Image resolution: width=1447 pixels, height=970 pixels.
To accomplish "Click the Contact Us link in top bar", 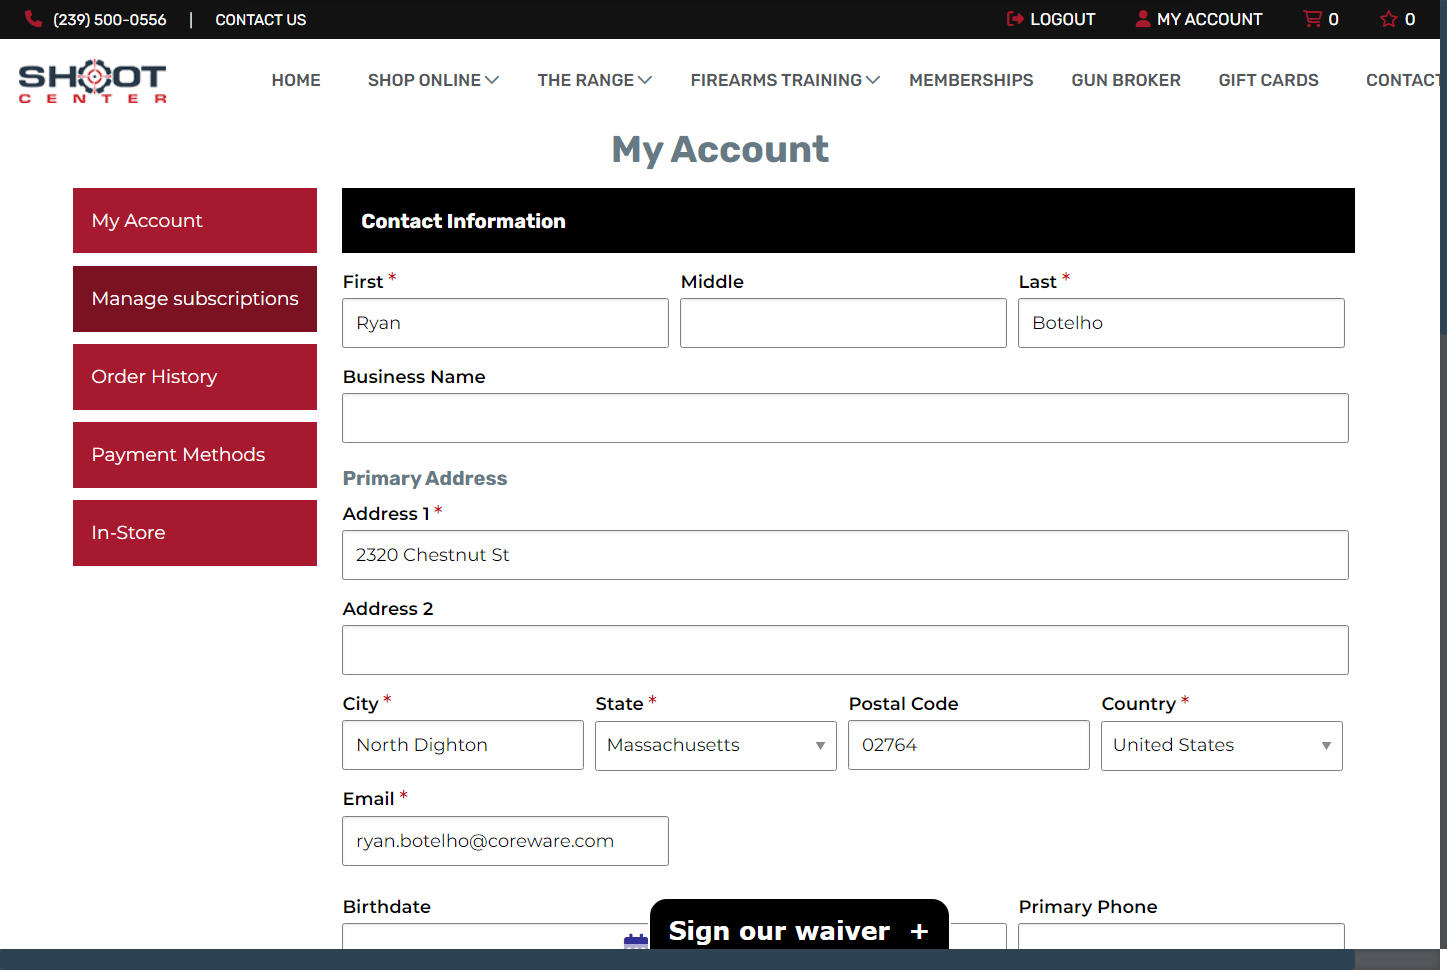I will pos(261,19).
